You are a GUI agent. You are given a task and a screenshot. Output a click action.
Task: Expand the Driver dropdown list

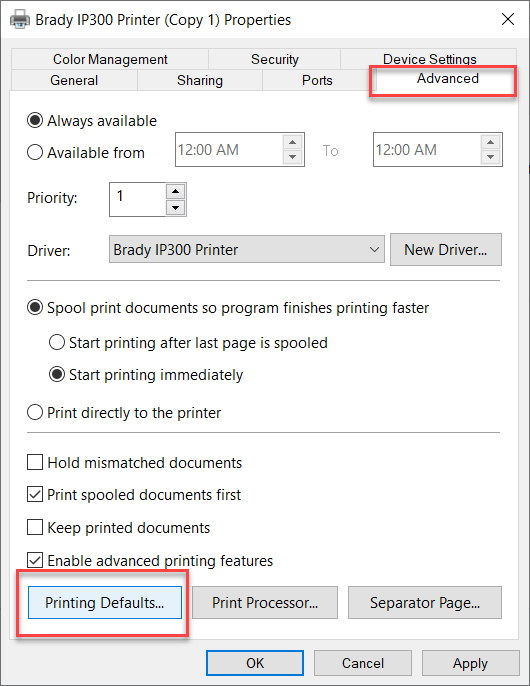pyautogui.click(x=246, y=249)
